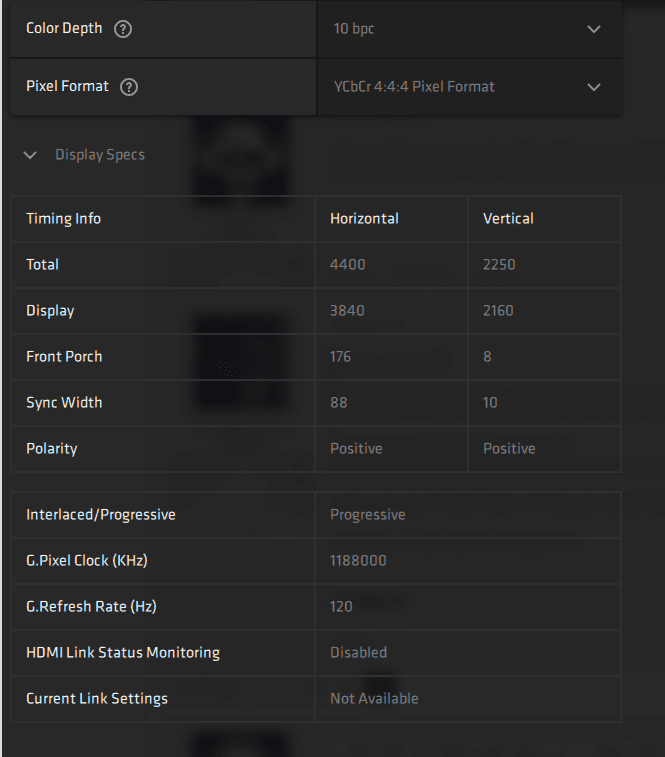Click the Vertical column header

coord(508,218)
